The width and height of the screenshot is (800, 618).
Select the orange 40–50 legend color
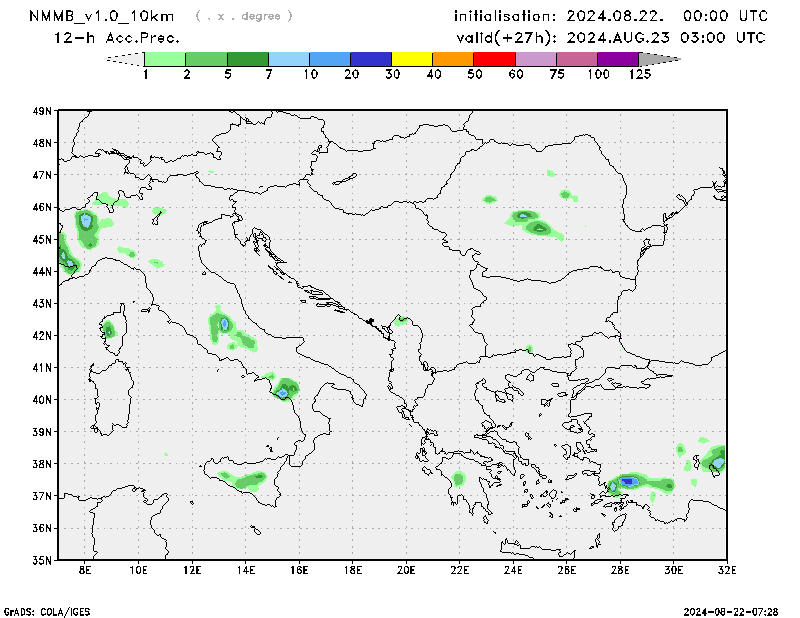[x=453, y=59]
